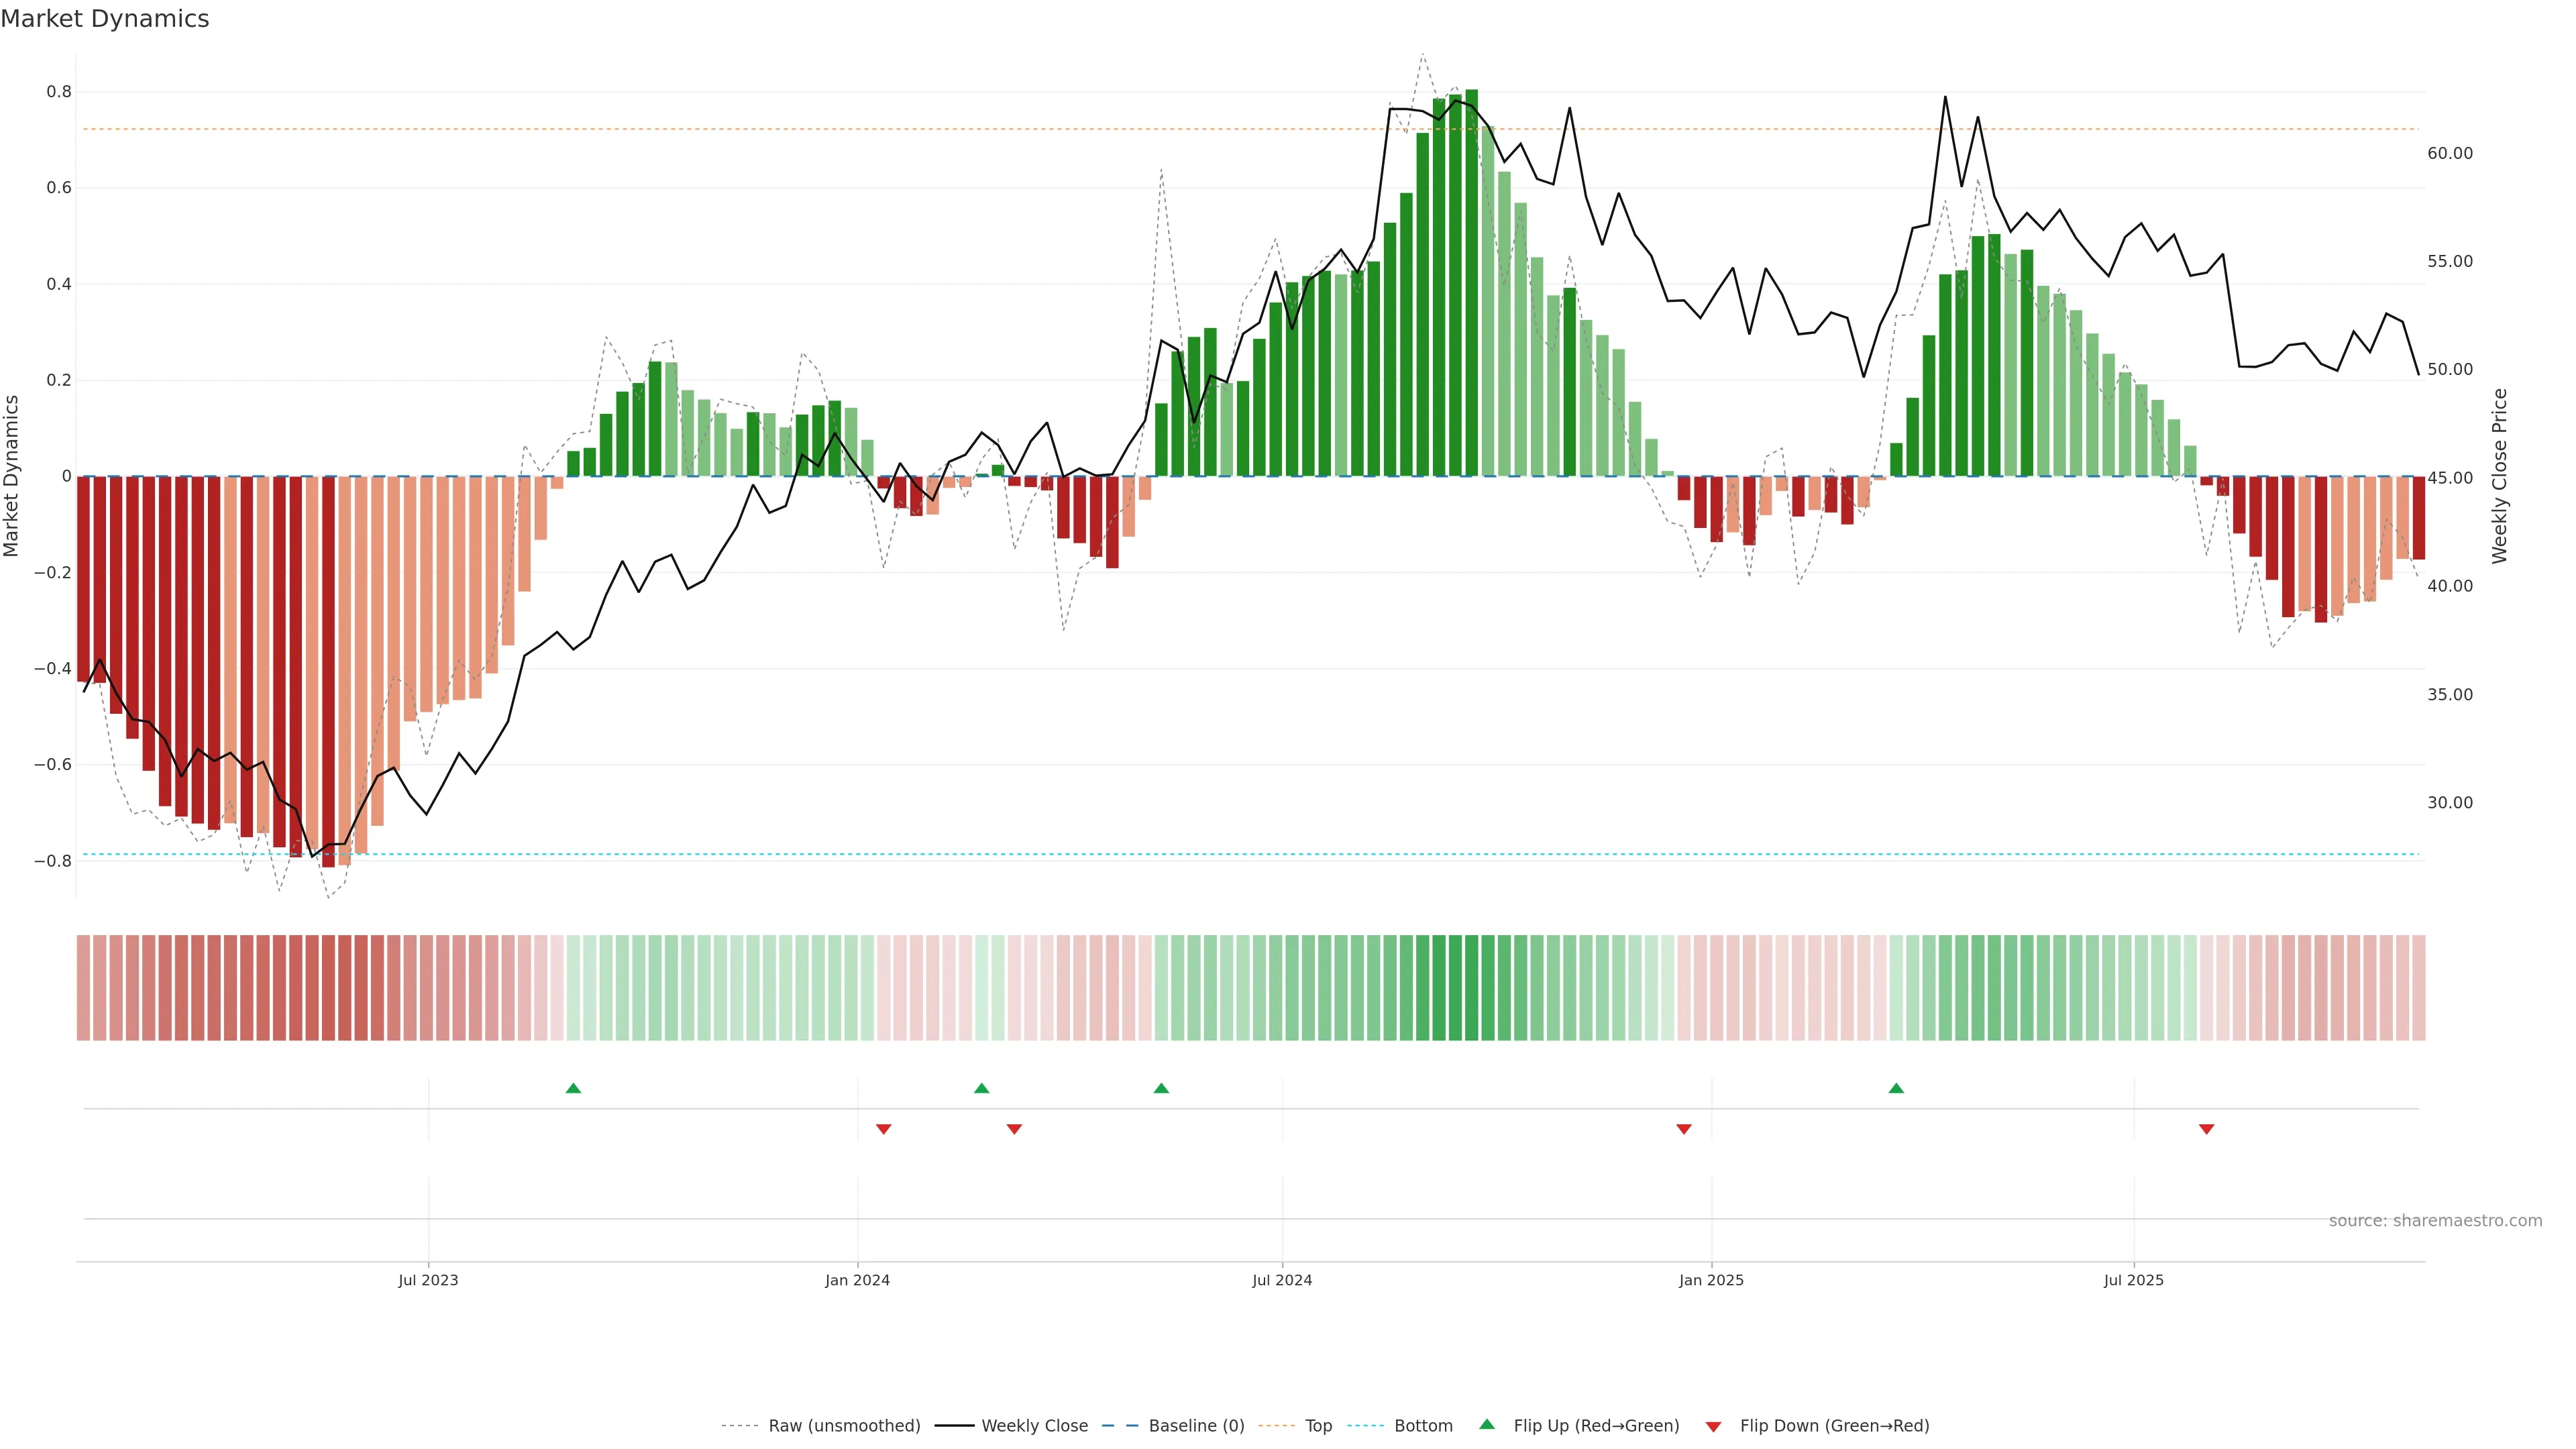Click the flip-up marker near April 2025
The image size is (2576, 1449).
point(1896,1088)
